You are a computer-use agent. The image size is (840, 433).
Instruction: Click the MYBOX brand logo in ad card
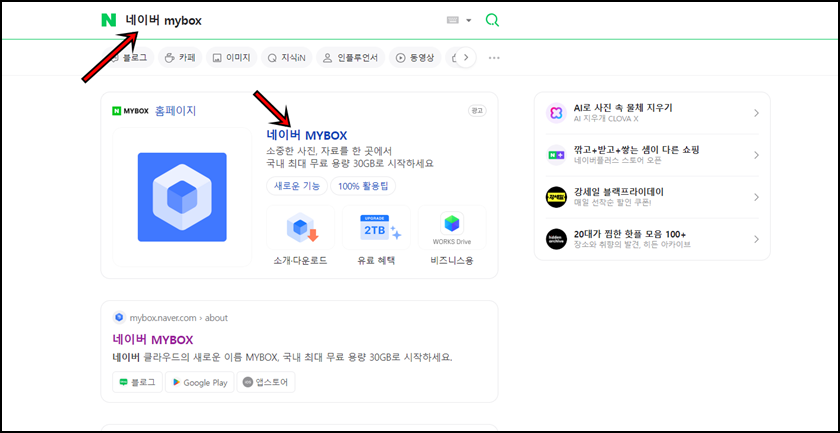click(130, 111)
